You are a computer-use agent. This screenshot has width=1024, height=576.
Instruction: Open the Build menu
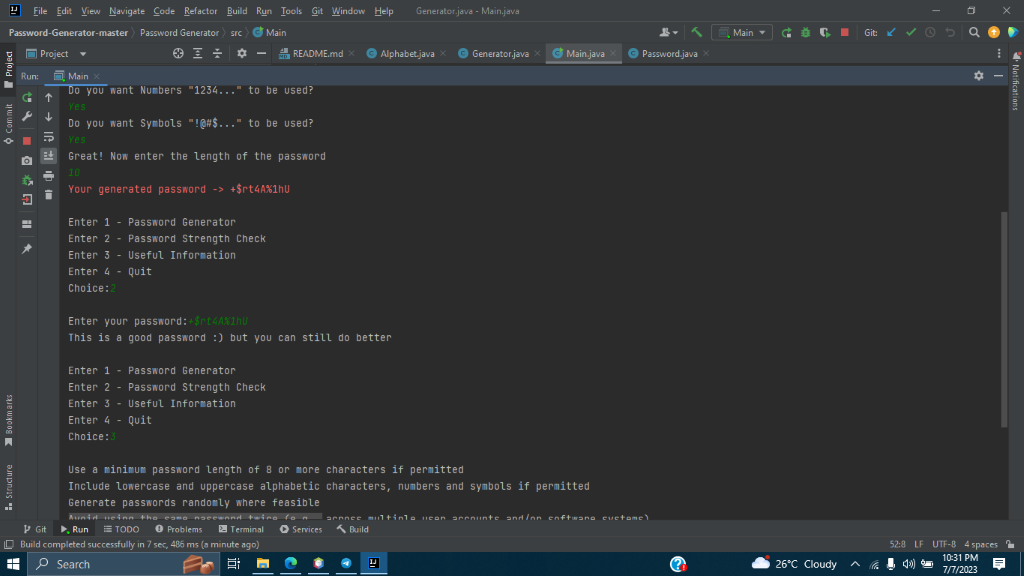coord(236,11)
